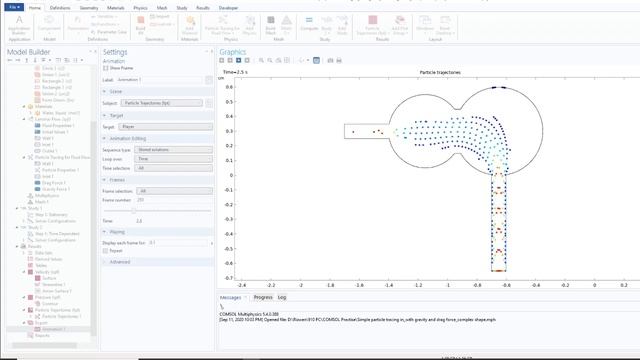Open the Variables dropdown in ribbon
Image resolution: width=640 pixels, height=360 pixels.
click(x=104, y=17)
